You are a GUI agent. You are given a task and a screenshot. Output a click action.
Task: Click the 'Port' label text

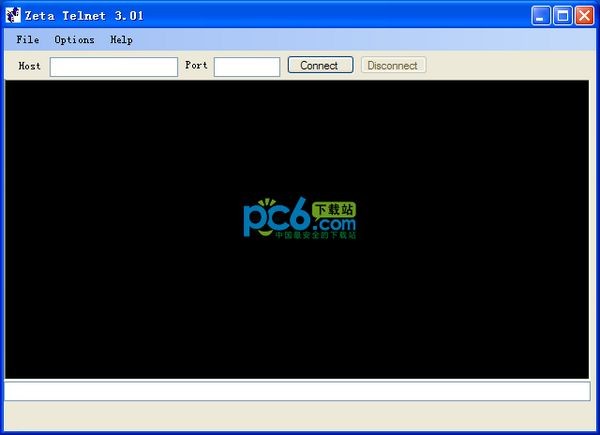tap(196, 65)
